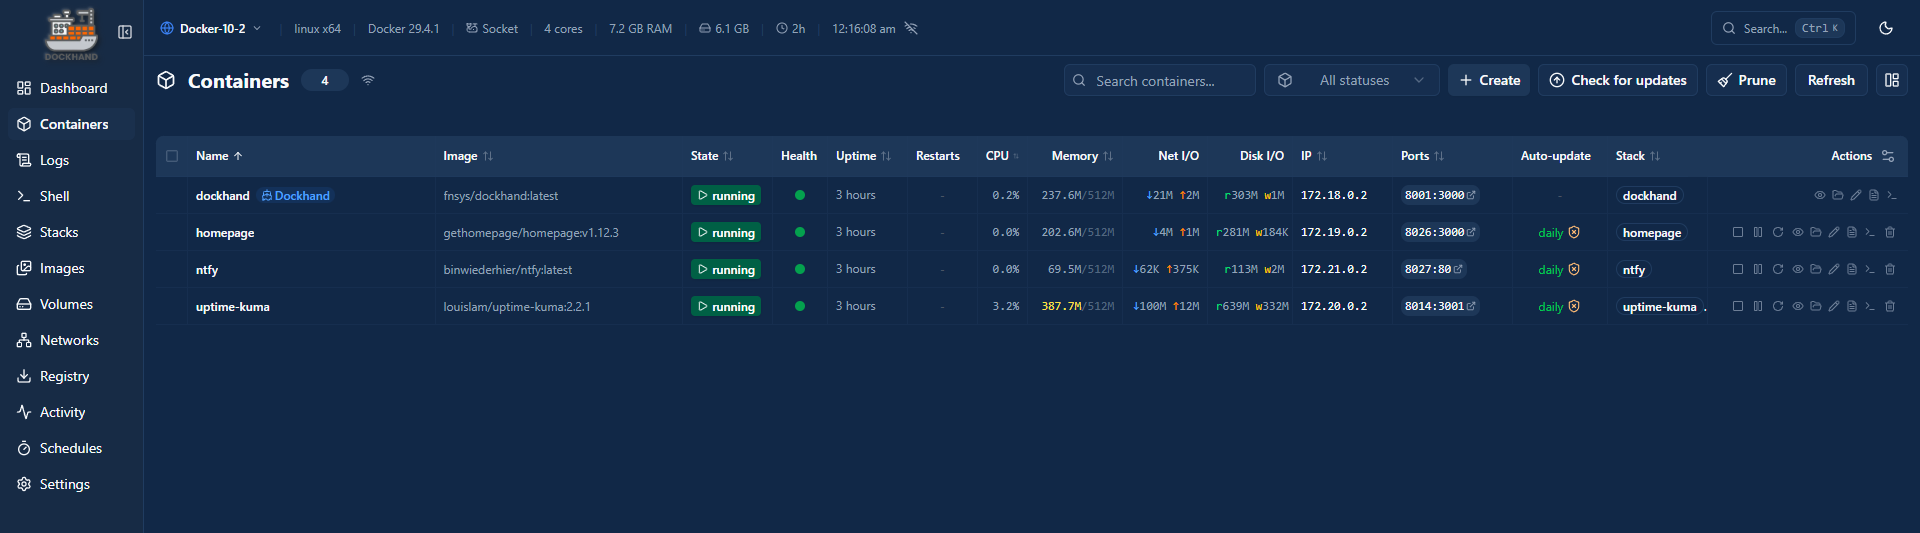Collapse the sidebar panel

pos(125,32)
